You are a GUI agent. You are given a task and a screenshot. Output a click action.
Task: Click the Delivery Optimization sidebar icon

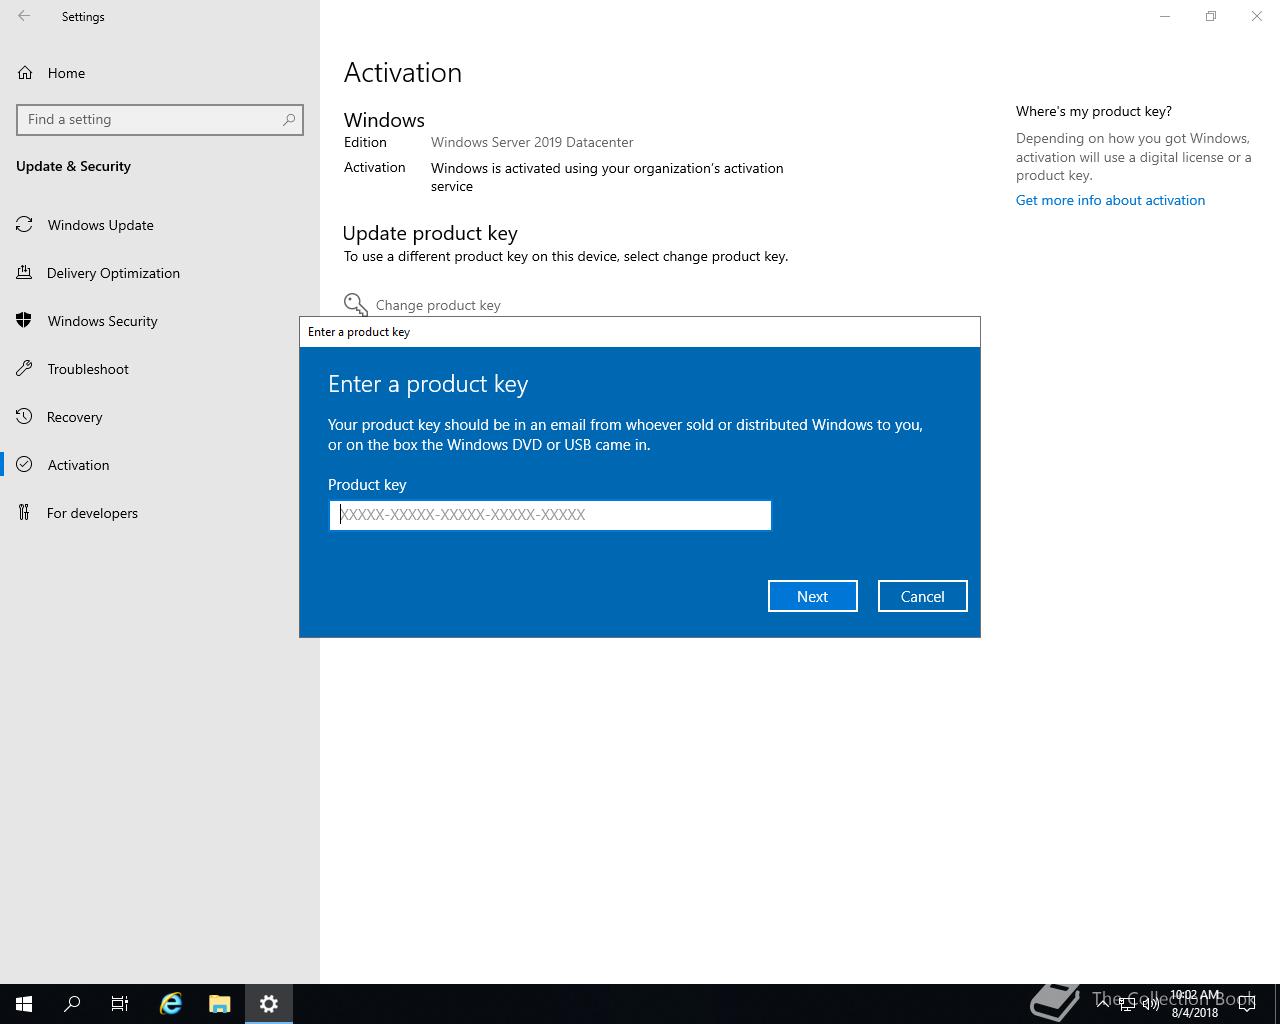point(24,273)
